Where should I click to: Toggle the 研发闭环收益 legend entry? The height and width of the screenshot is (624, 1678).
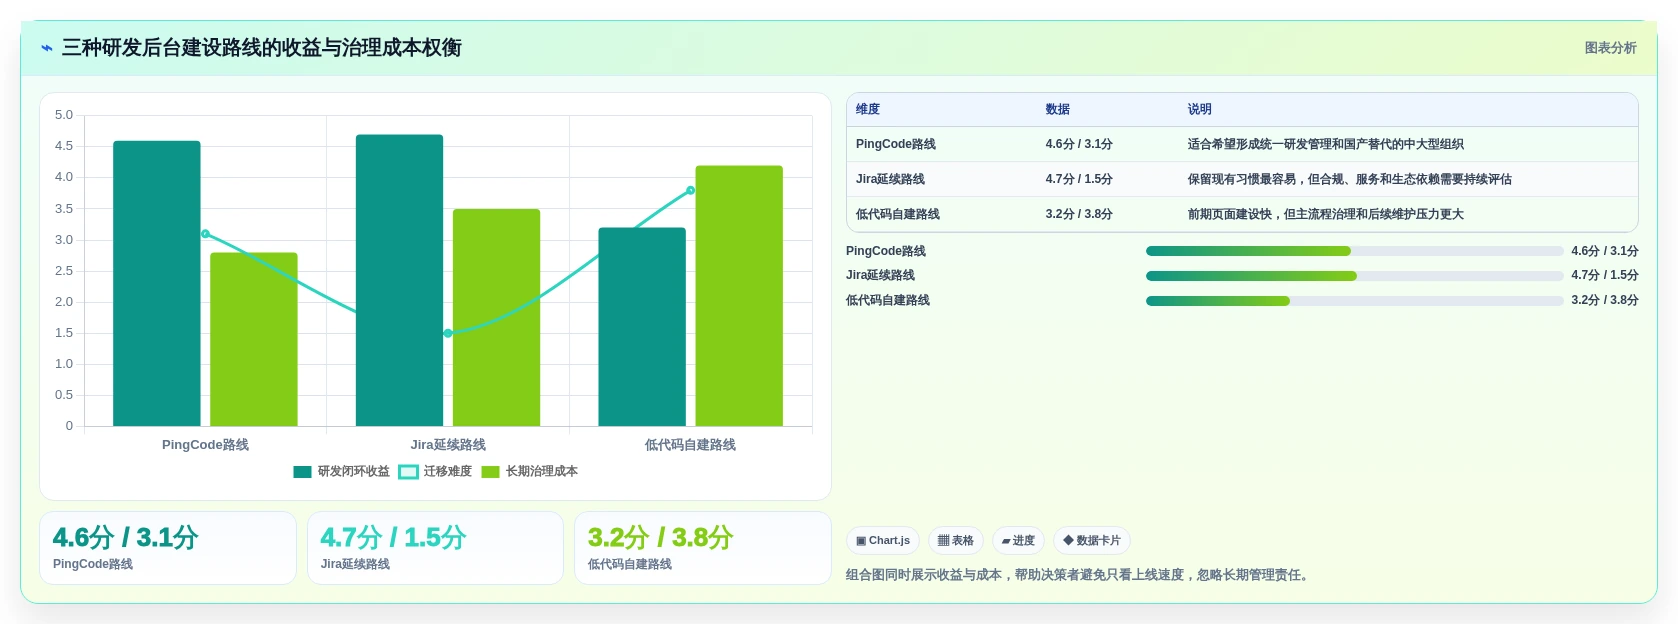[341, 471]
